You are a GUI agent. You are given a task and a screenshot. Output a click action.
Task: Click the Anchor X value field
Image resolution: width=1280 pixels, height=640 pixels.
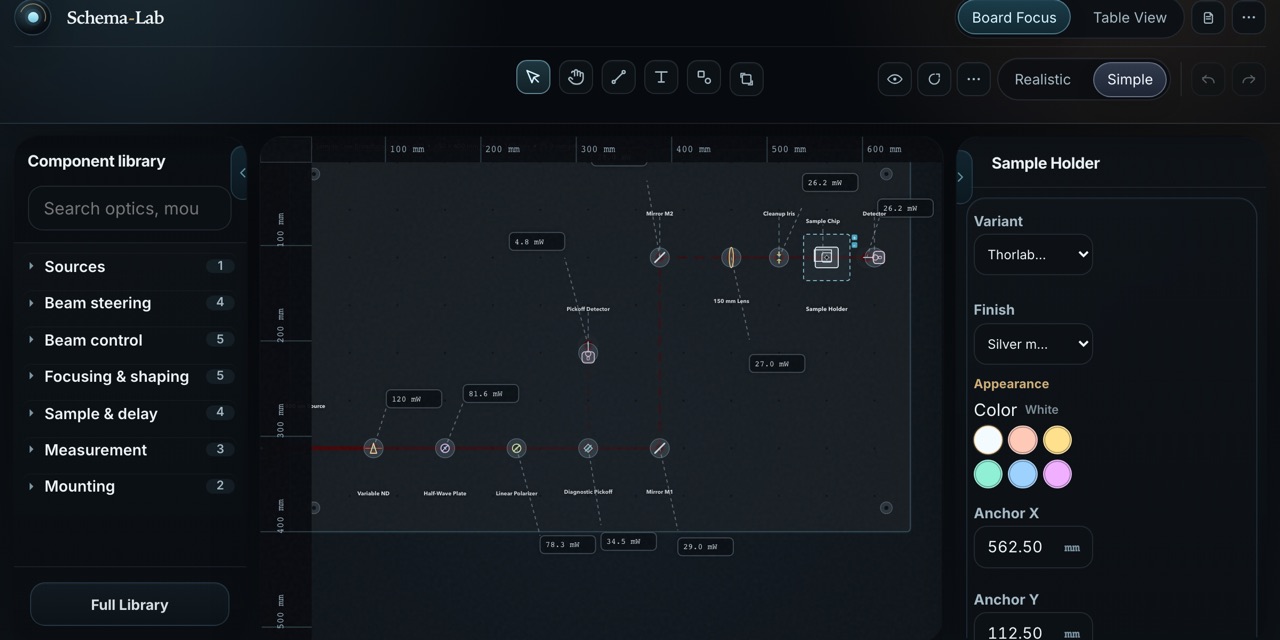click(1033, 547)
